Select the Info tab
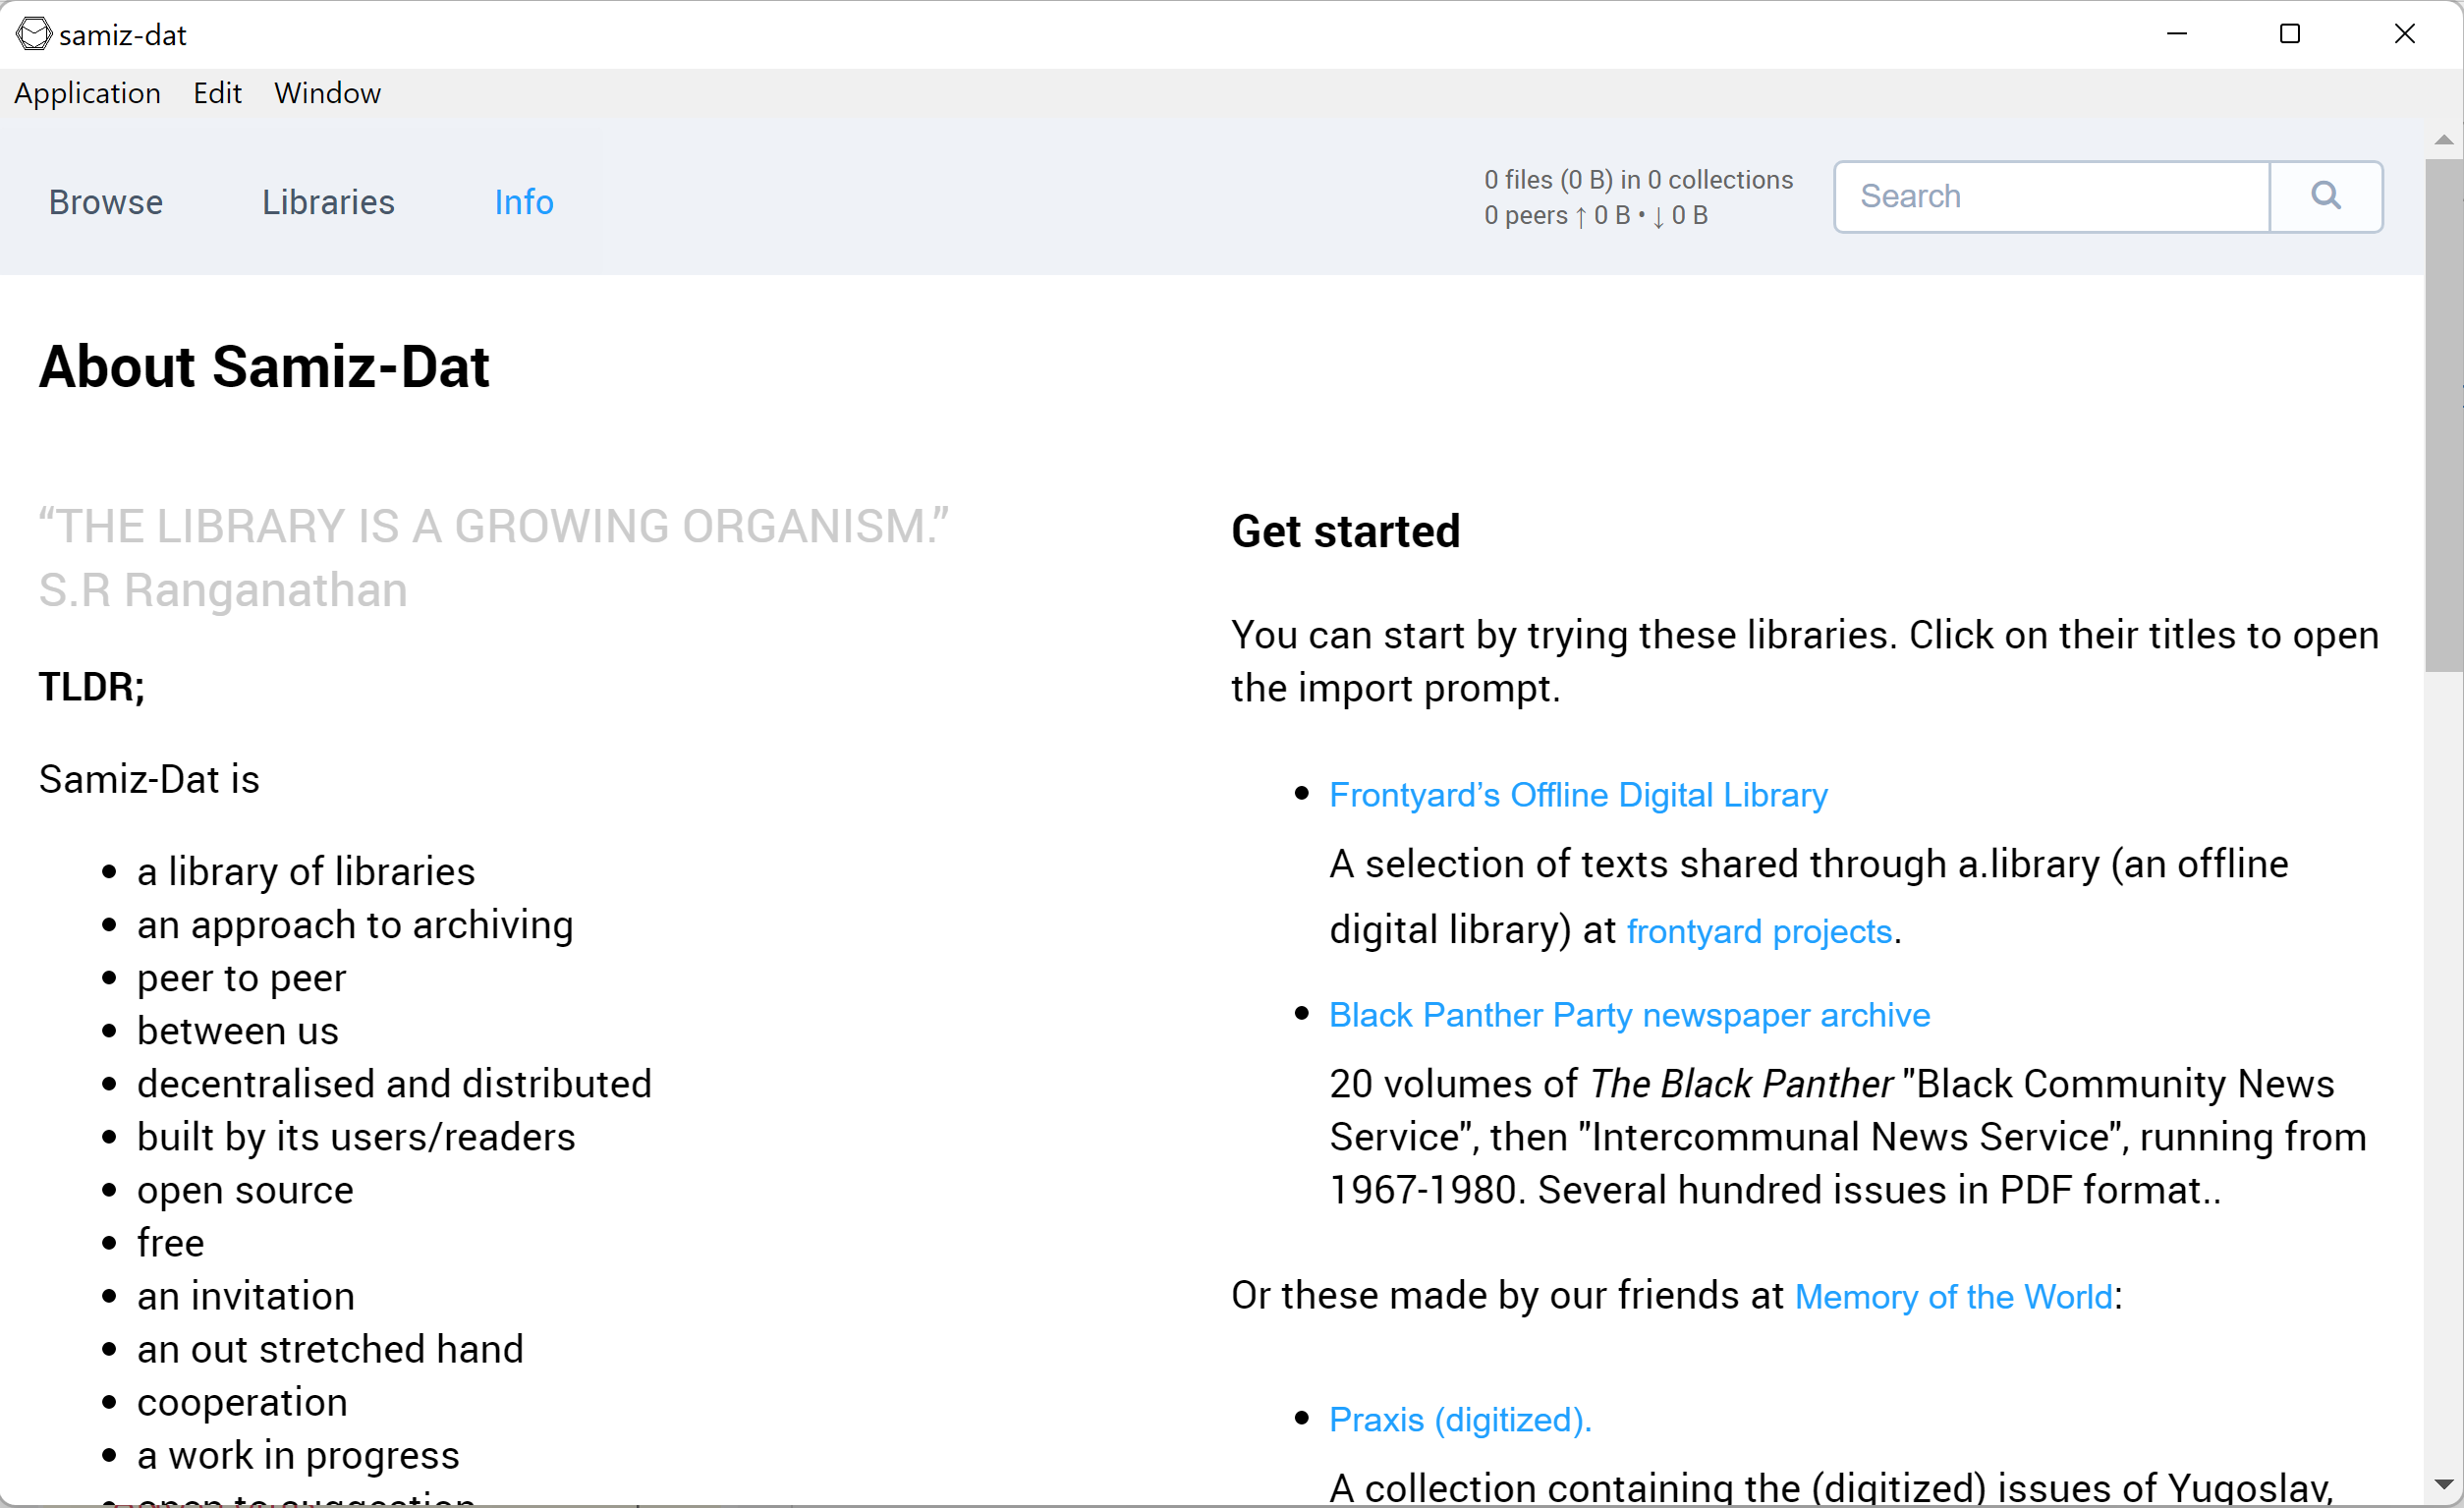Screen dimensions: 2464x1508 click(523, 202)
